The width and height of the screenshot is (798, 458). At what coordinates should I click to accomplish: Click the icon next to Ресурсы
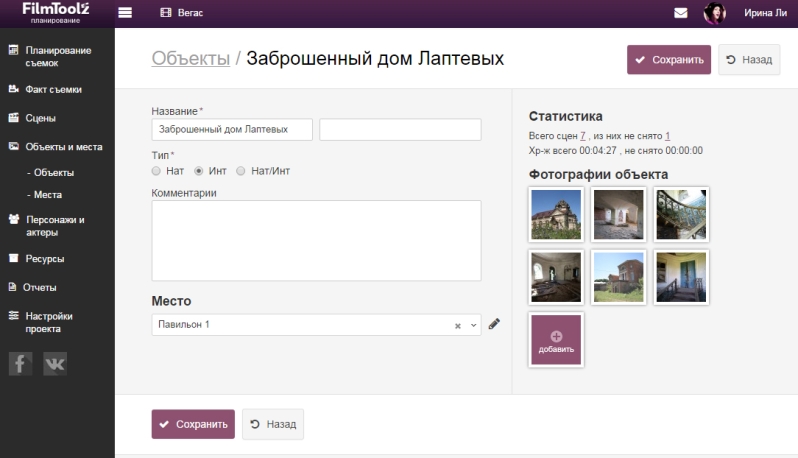[14, 258]
